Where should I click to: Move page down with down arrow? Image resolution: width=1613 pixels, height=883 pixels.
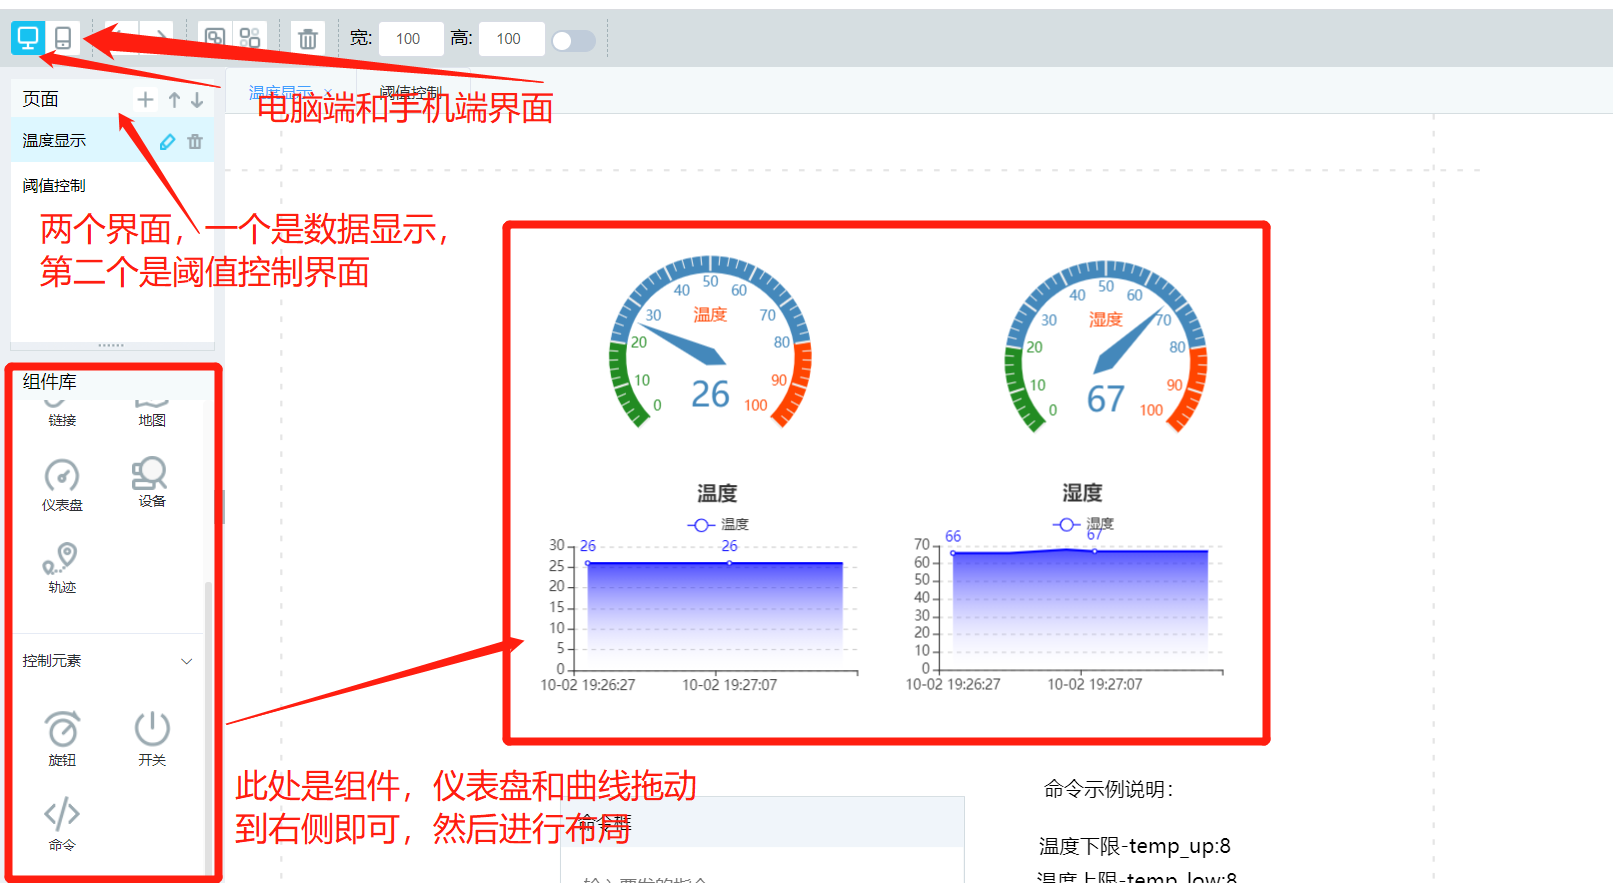(197, 99)
